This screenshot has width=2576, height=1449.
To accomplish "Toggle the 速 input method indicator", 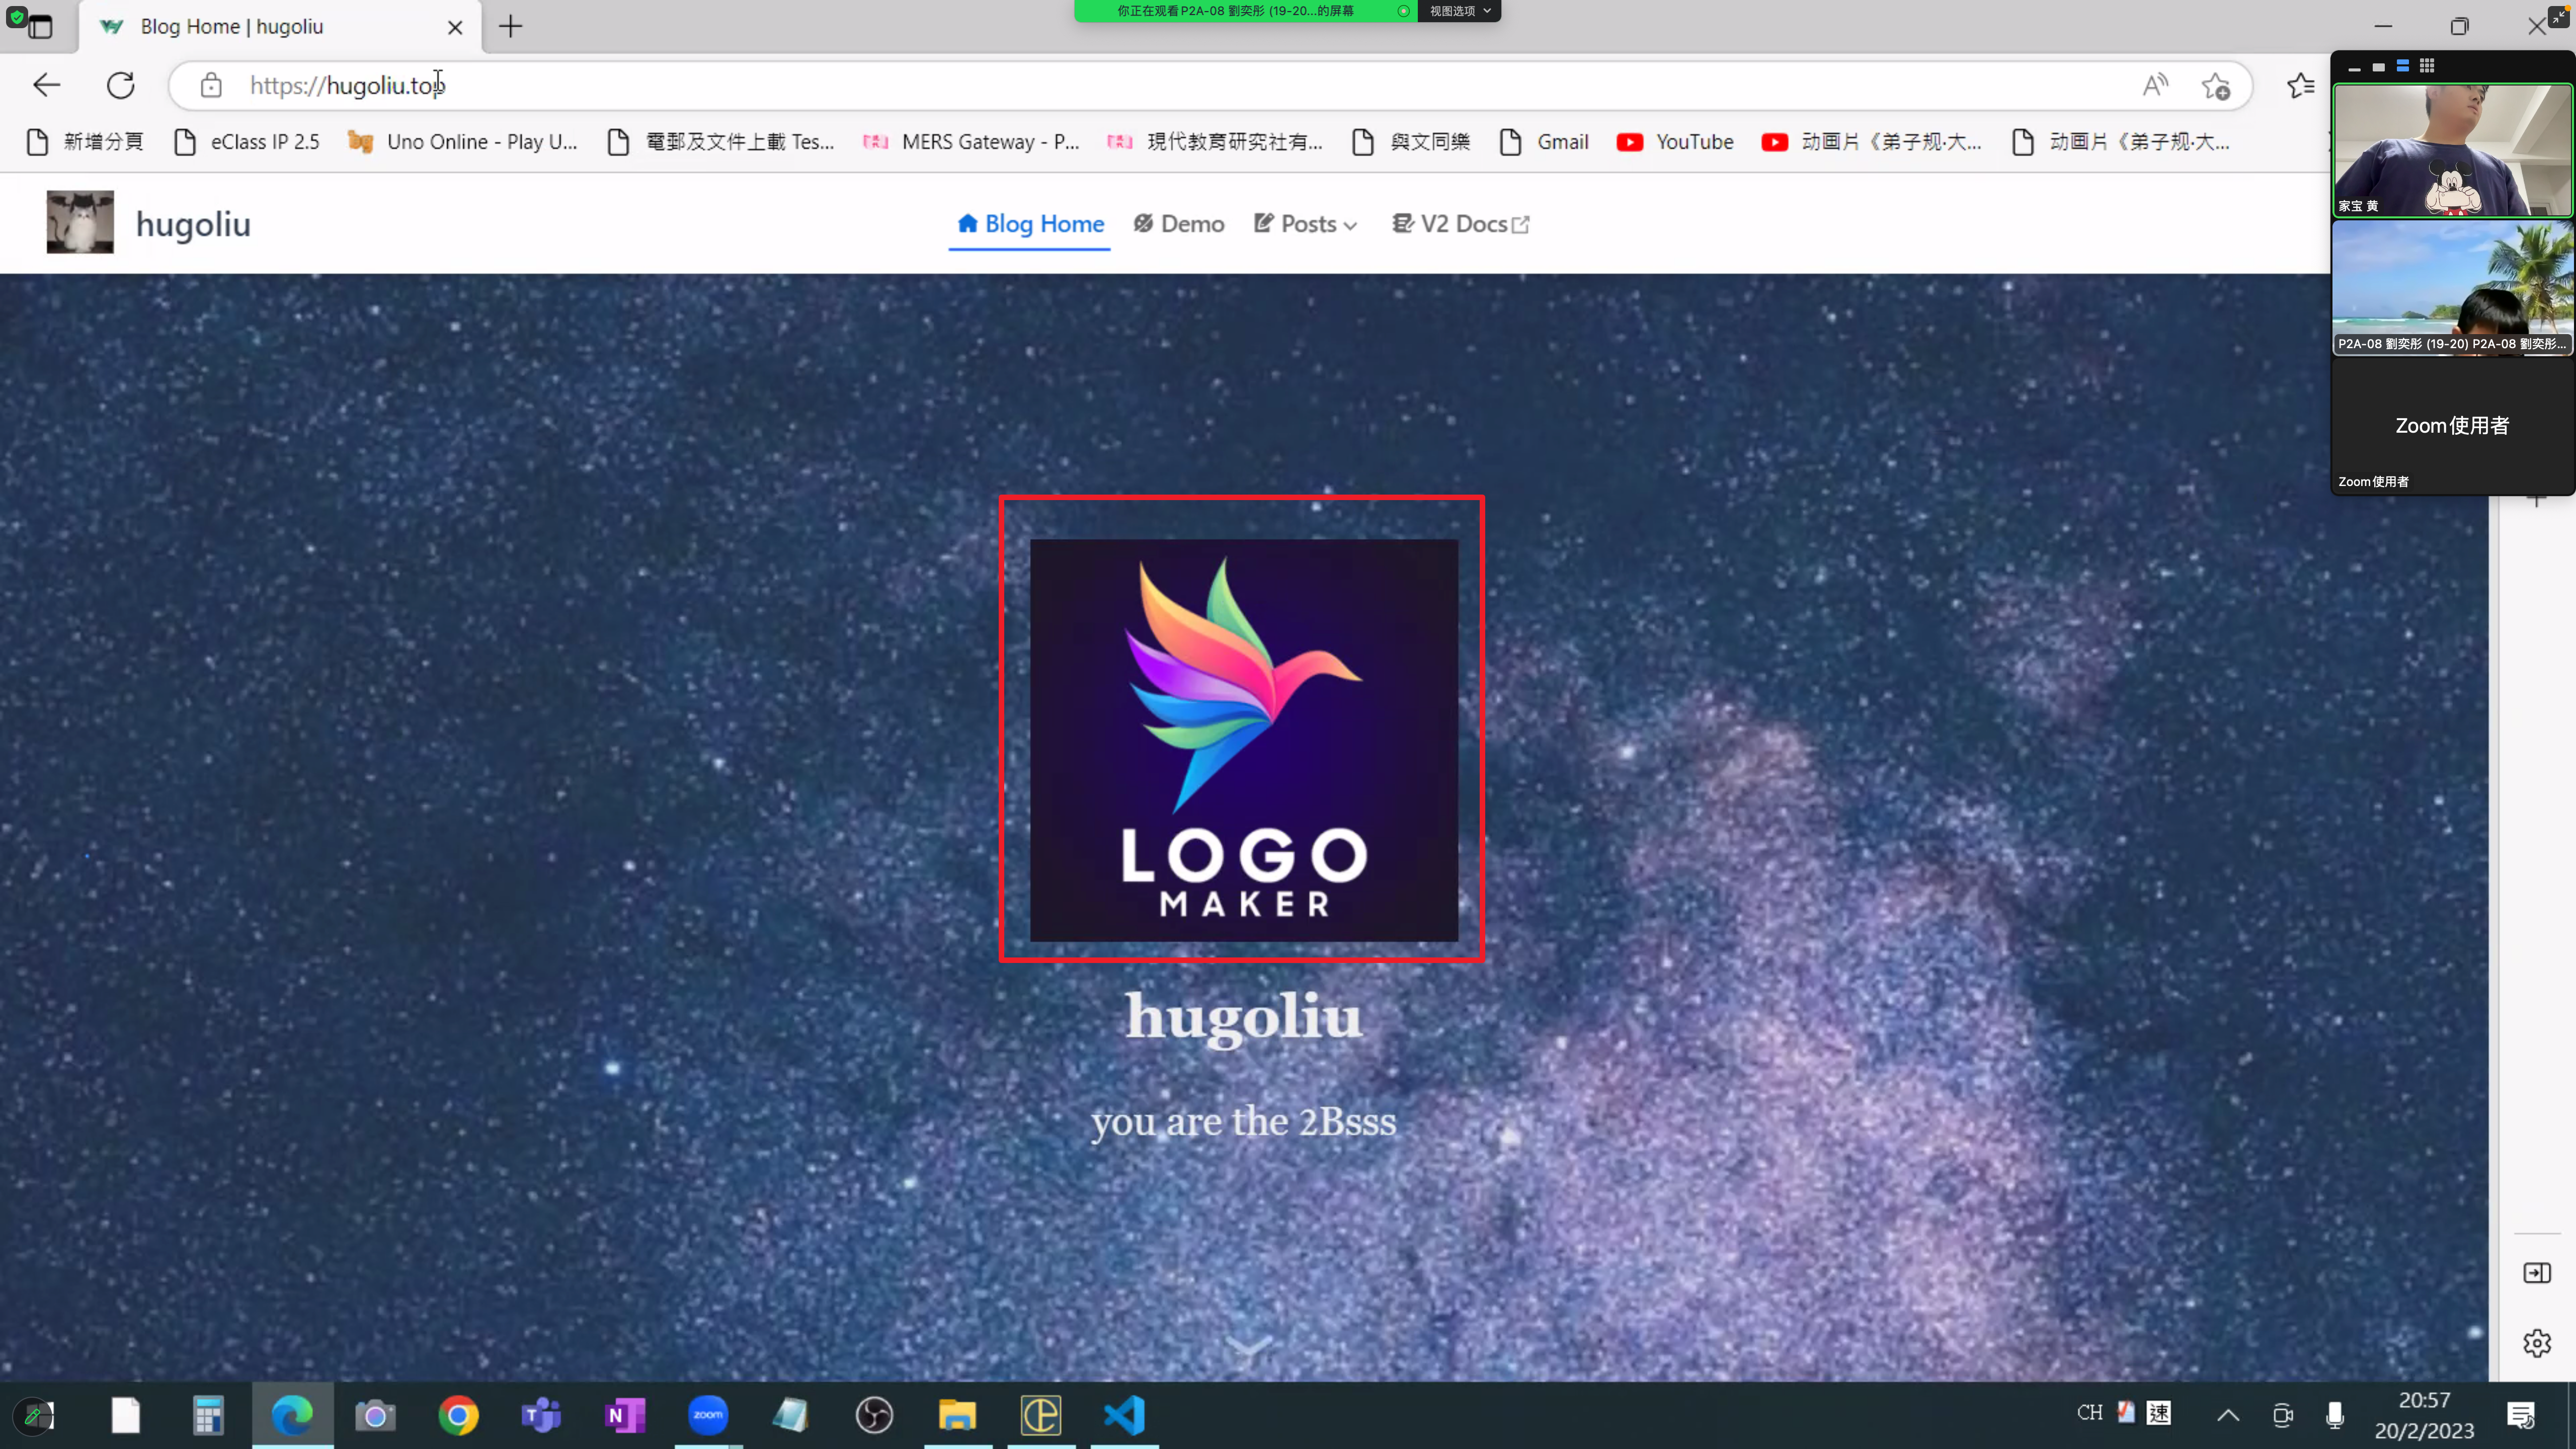I will point(2159,1413).
